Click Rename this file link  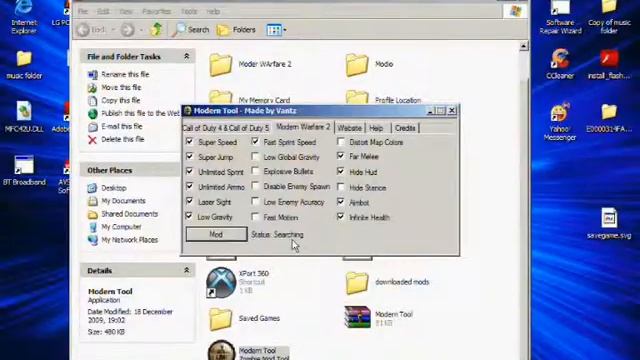click(x=125, y=74)
